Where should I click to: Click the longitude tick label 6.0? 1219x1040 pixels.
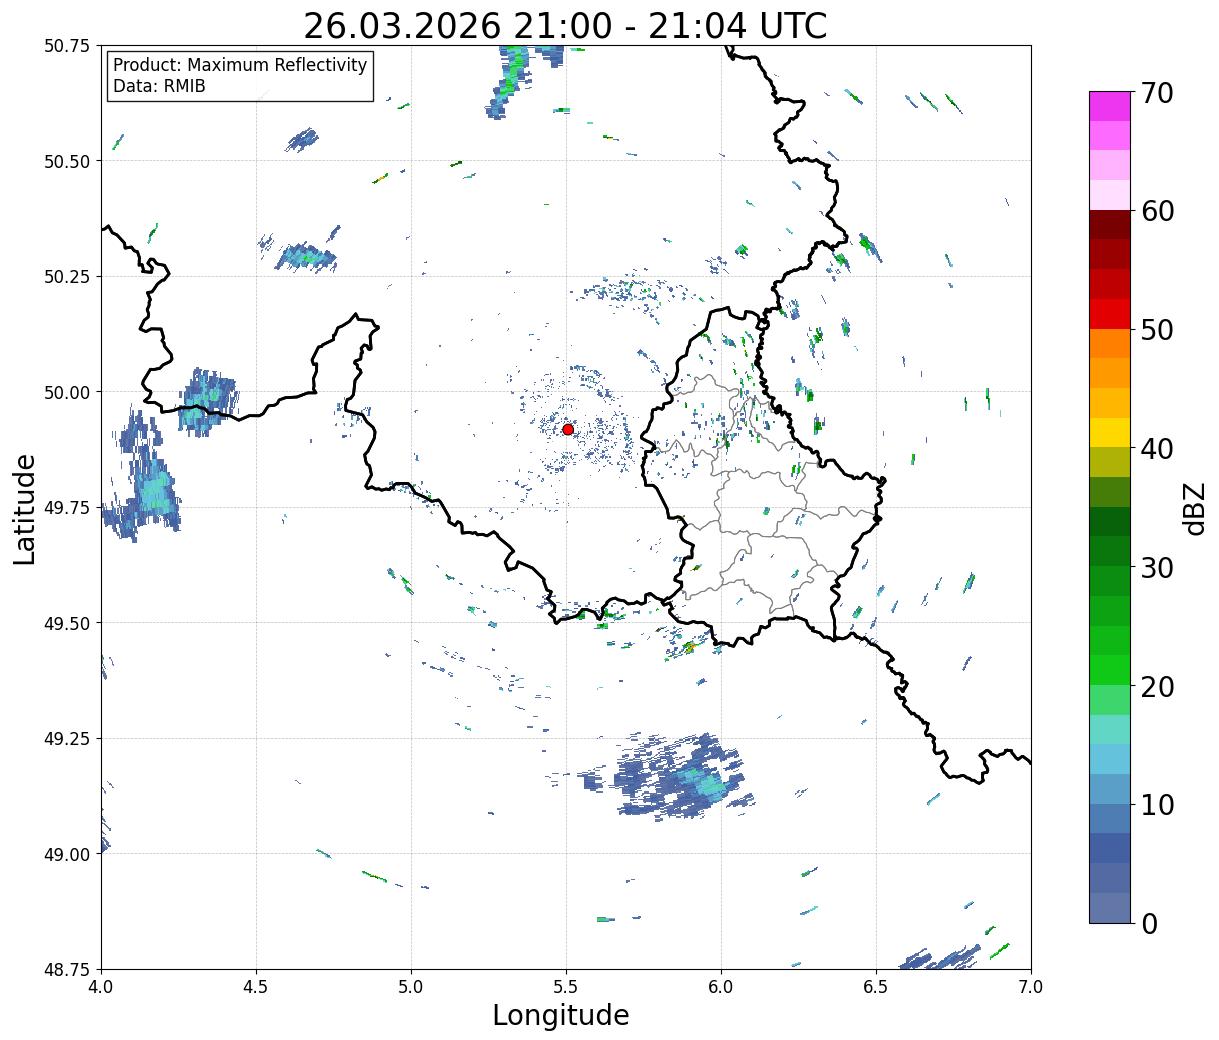pyautogui.click(x=721, y=987)
